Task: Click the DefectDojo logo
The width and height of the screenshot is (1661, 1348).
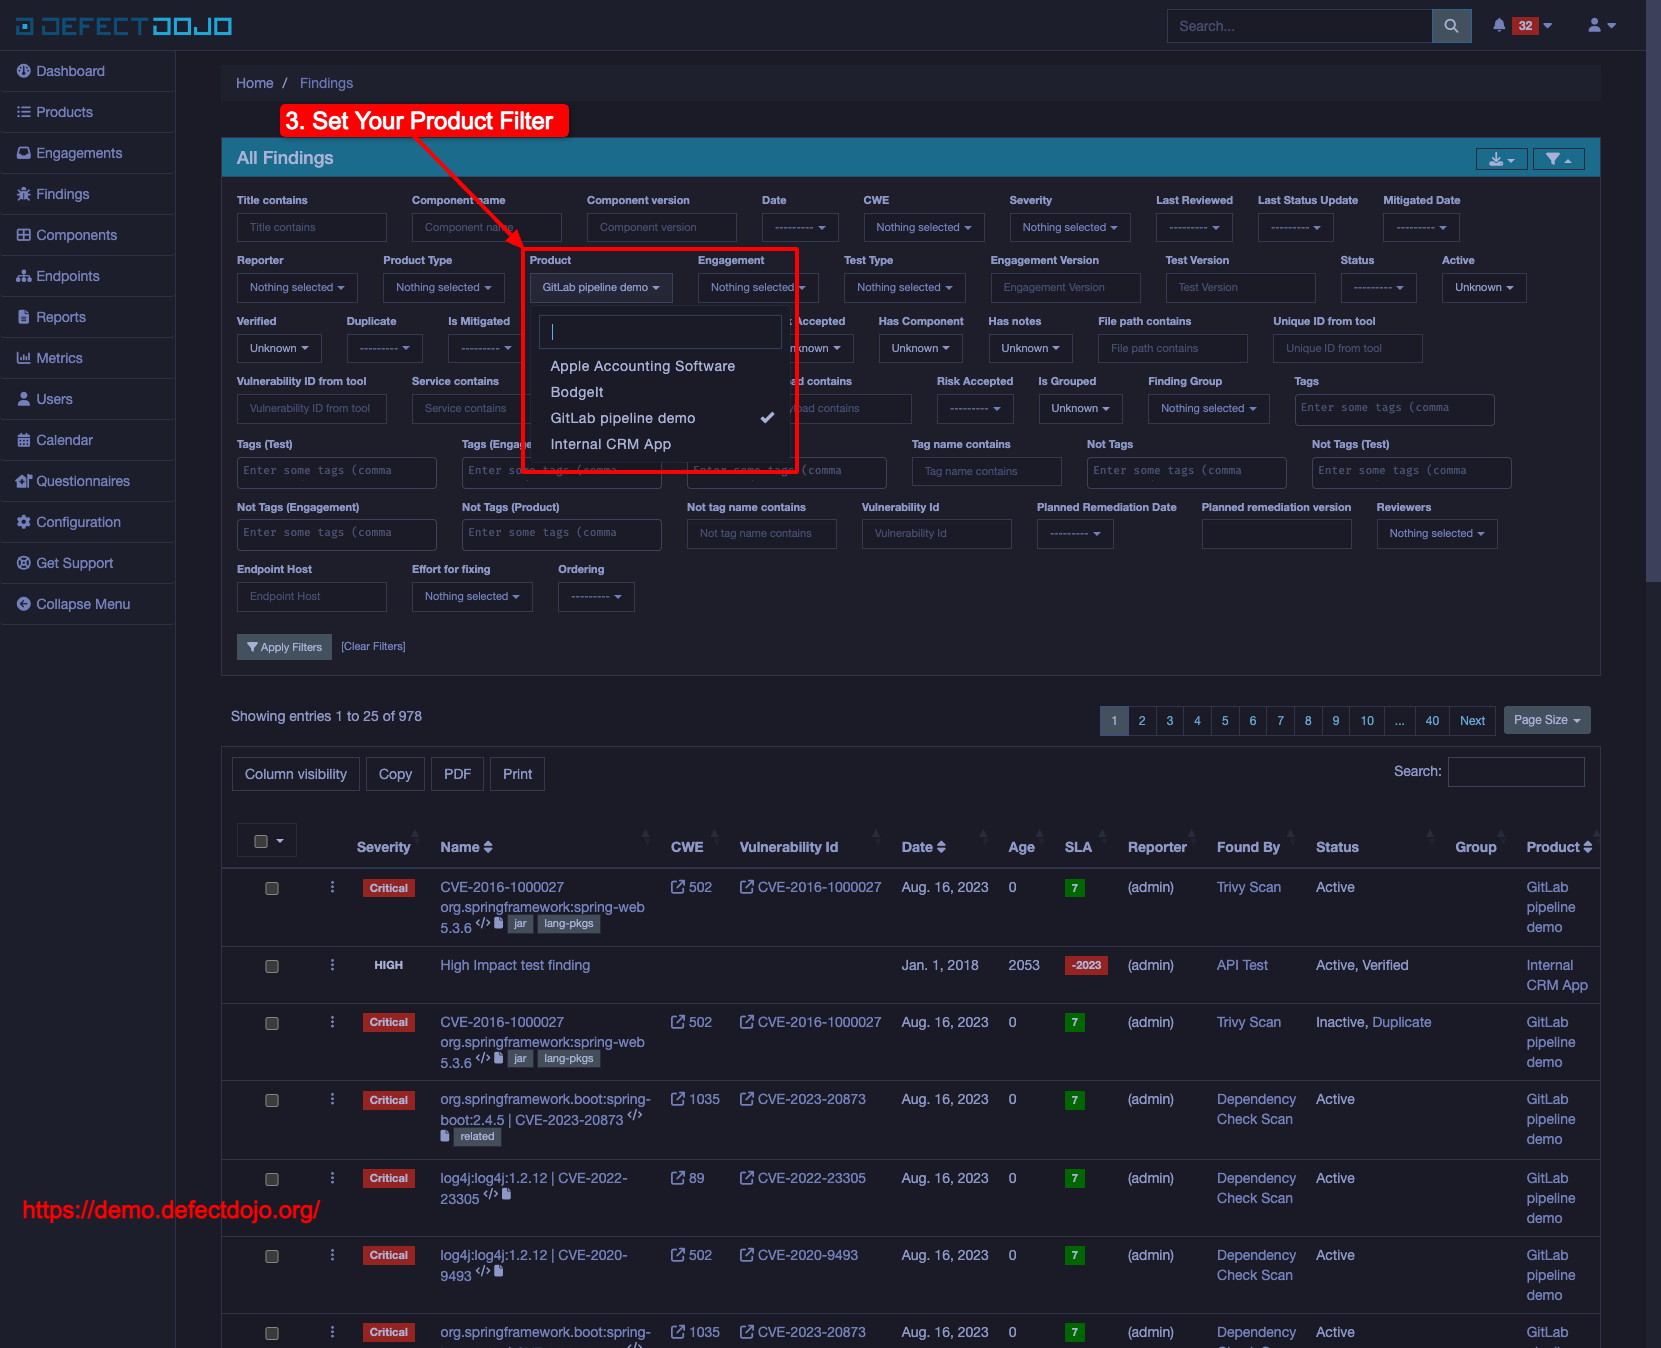Action: point(125,26)
